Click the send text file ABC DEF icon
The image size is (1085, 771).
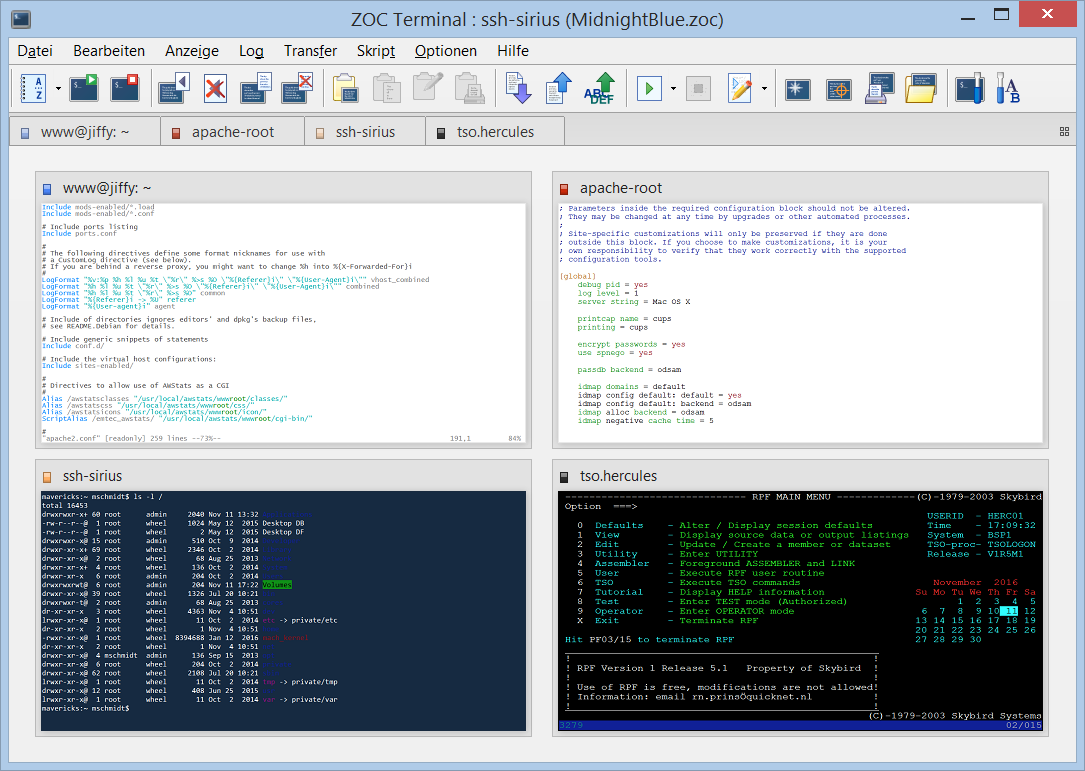click(599, 88)
